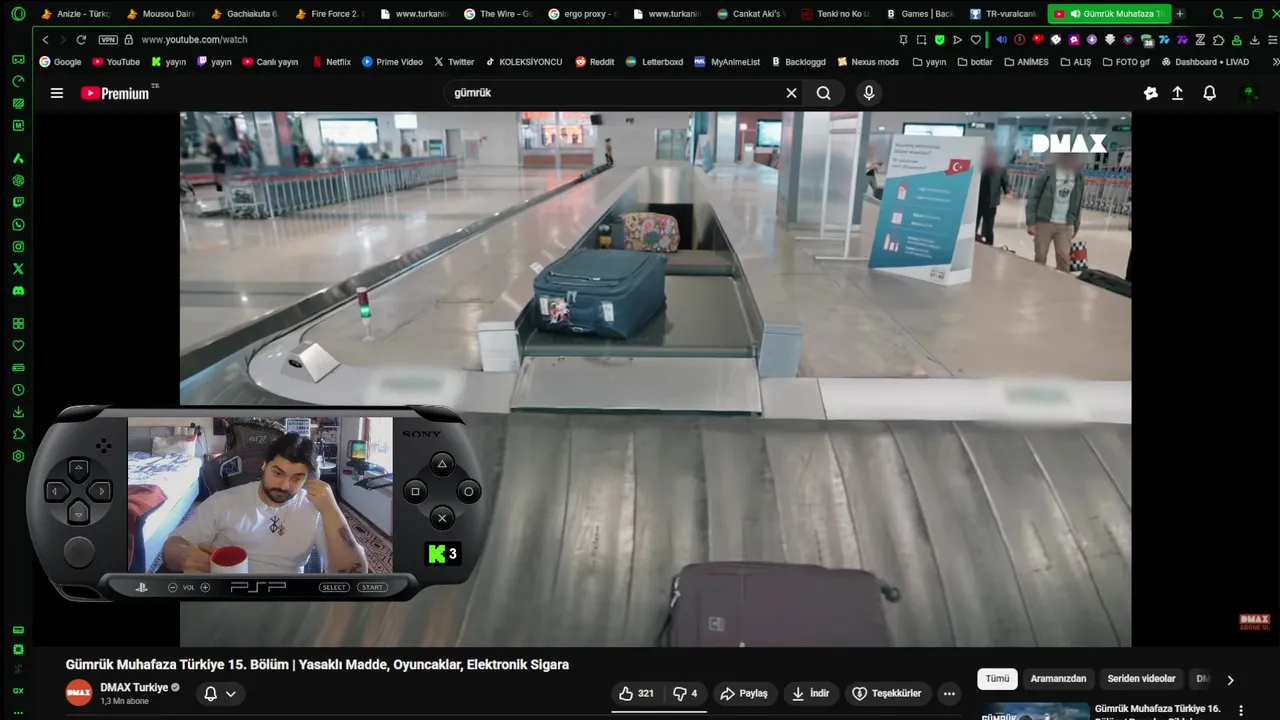1280x720 pixels.
Task: Open the YouTube account avatar
Action: tap(1248, 93)
